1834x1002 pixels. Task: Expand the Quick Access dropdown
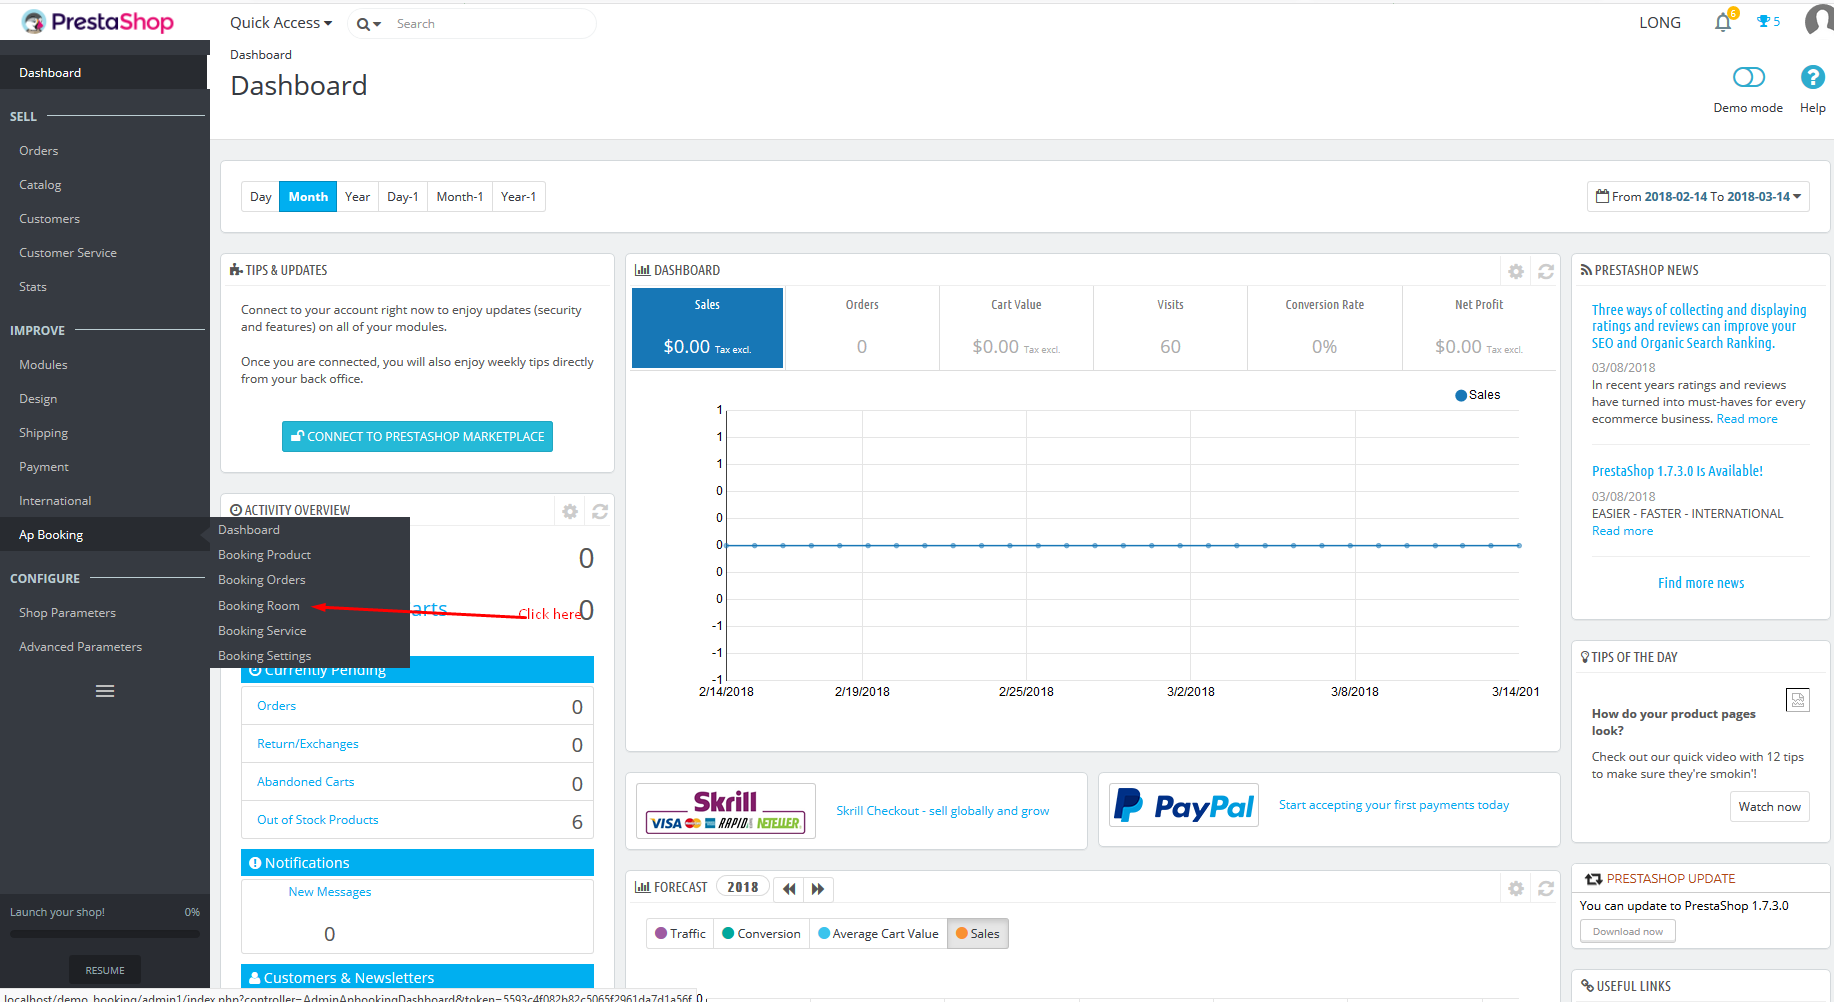[280, 23]
